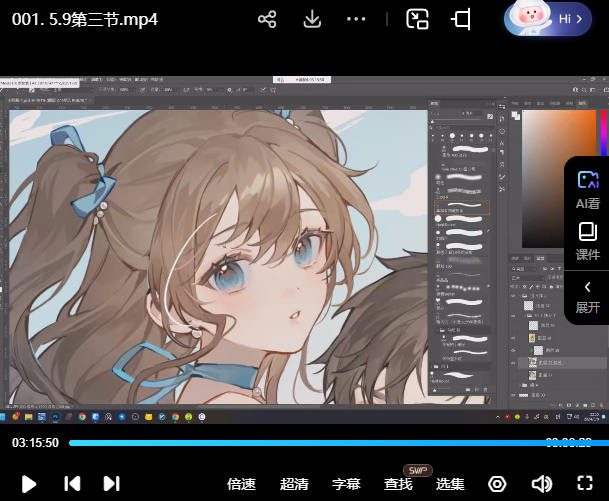Skip to the previous video
Image resolution: width=609 pixels, height=501 pixels.
click(72, 484)
